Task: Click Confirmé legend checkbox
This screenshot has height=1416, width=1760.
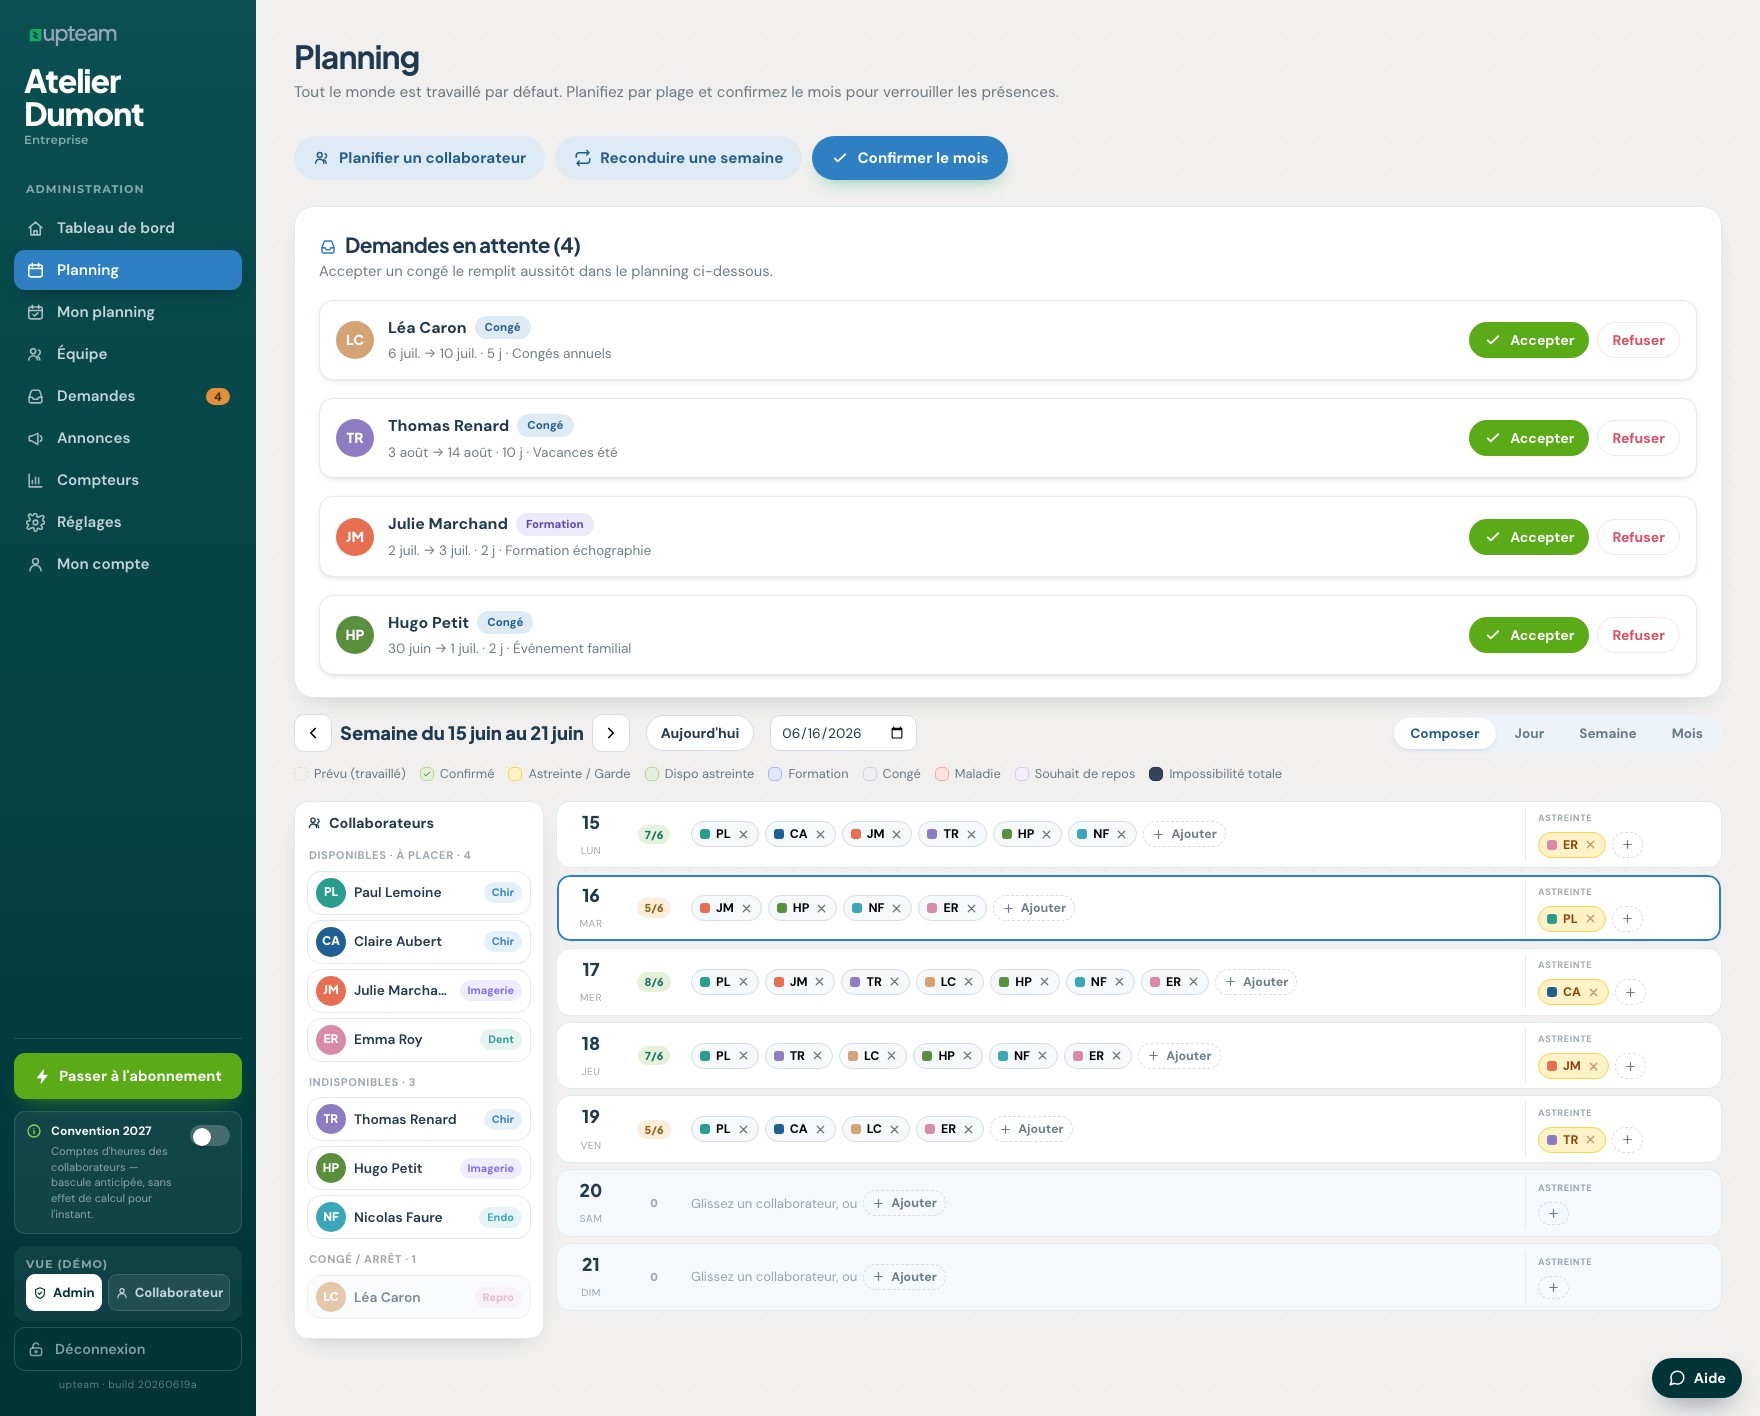Action: pos(427,774)
